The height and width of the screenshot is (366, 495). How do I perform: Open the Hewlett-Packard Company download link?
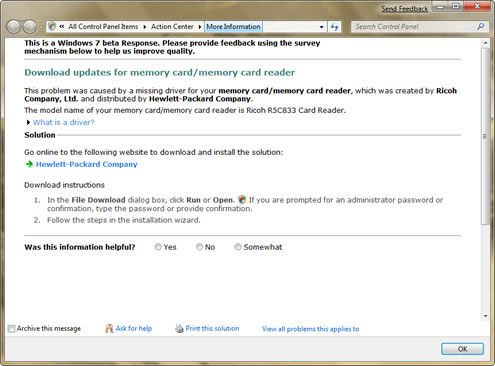(x=87, y=164)
